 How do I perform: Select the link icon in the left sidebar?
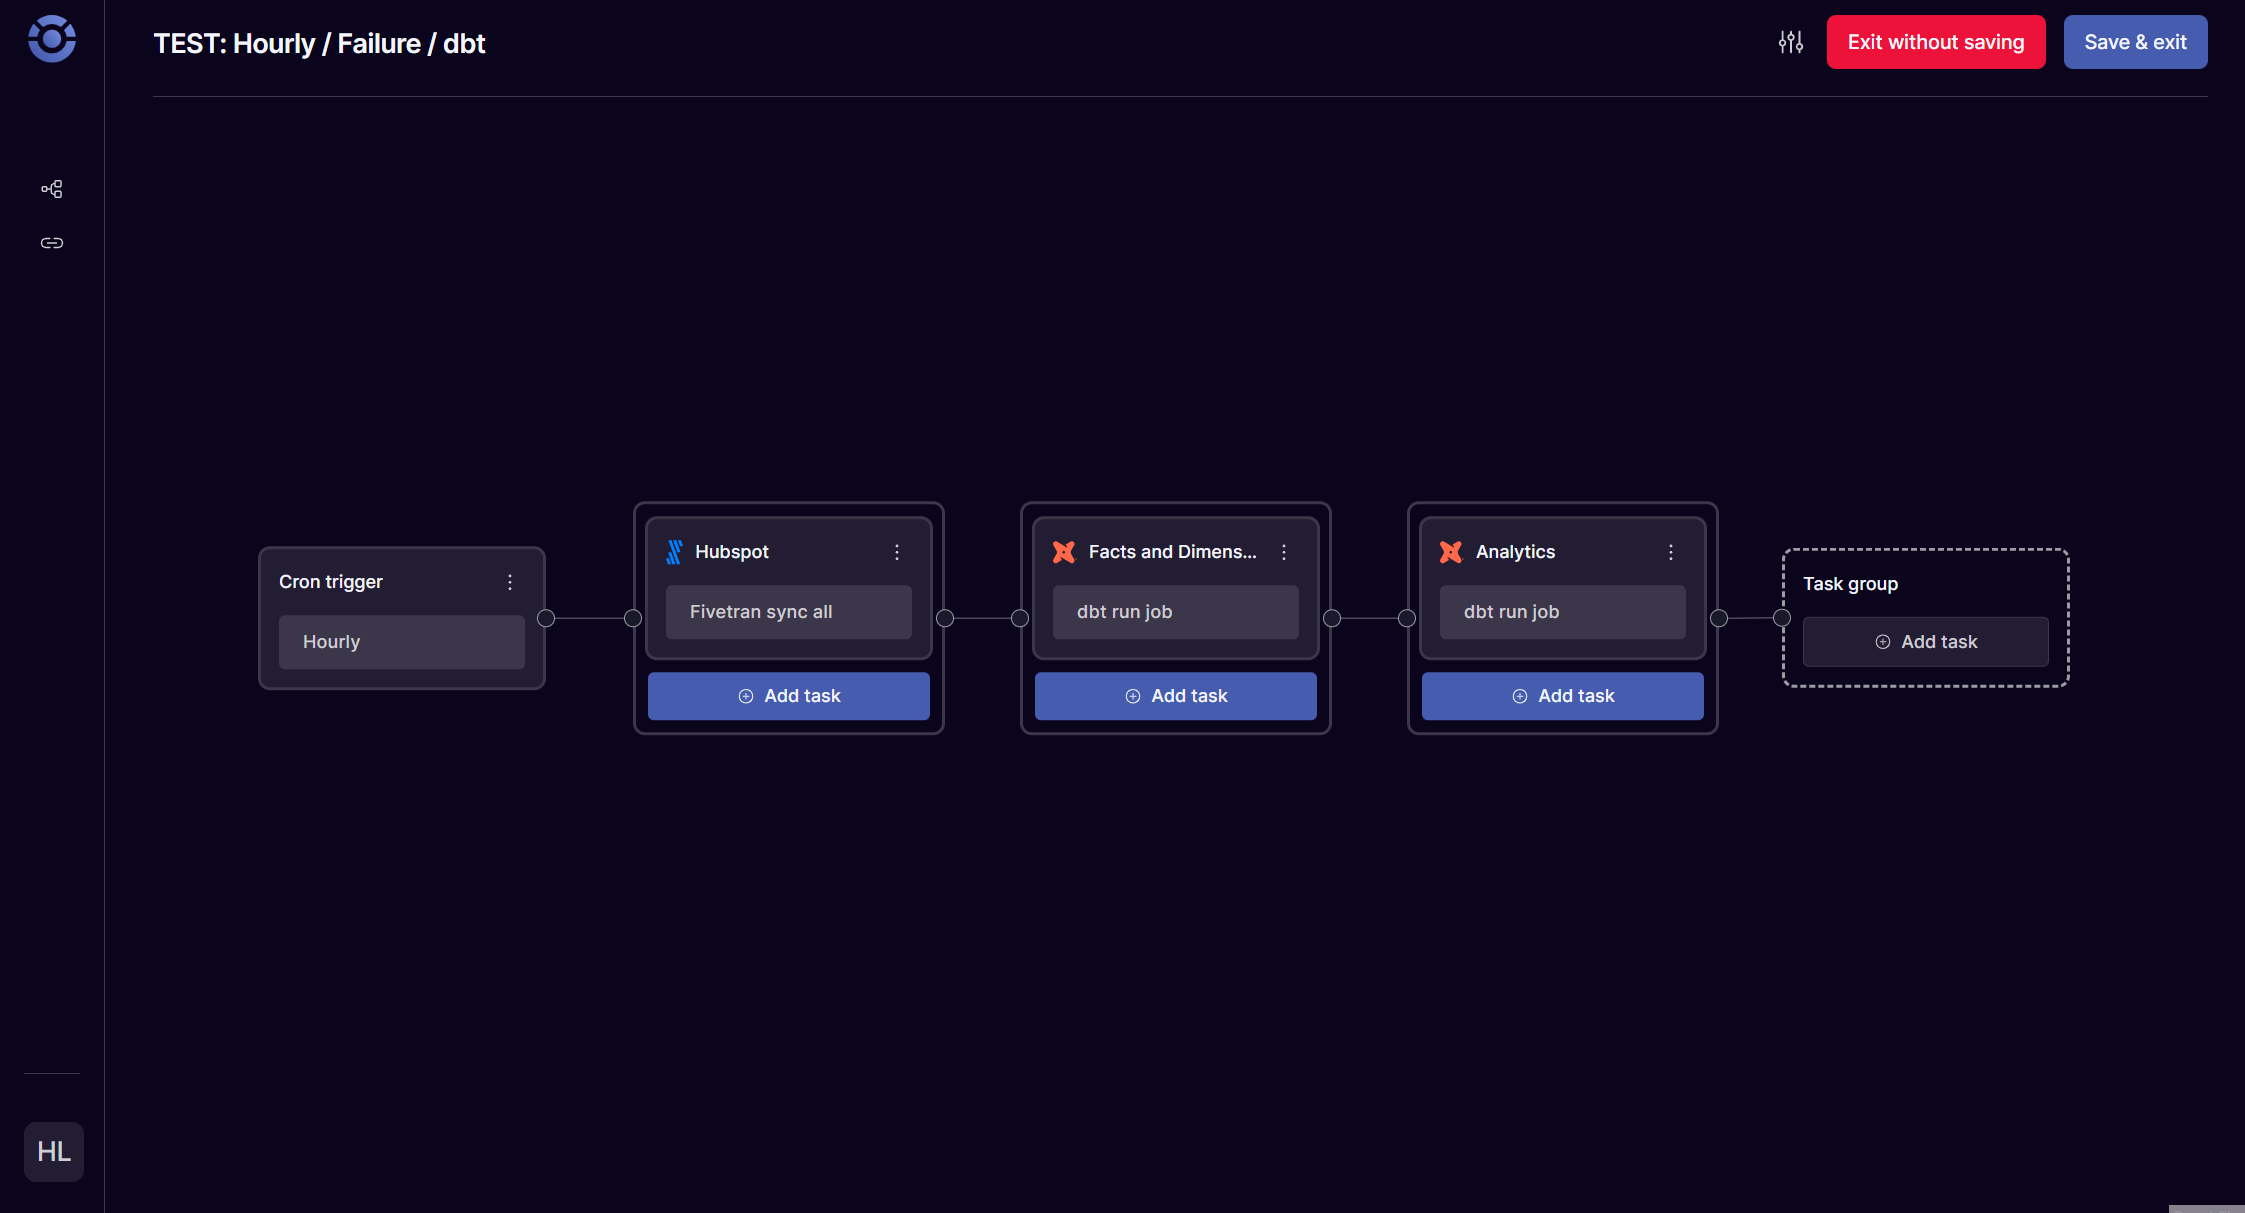51,242
